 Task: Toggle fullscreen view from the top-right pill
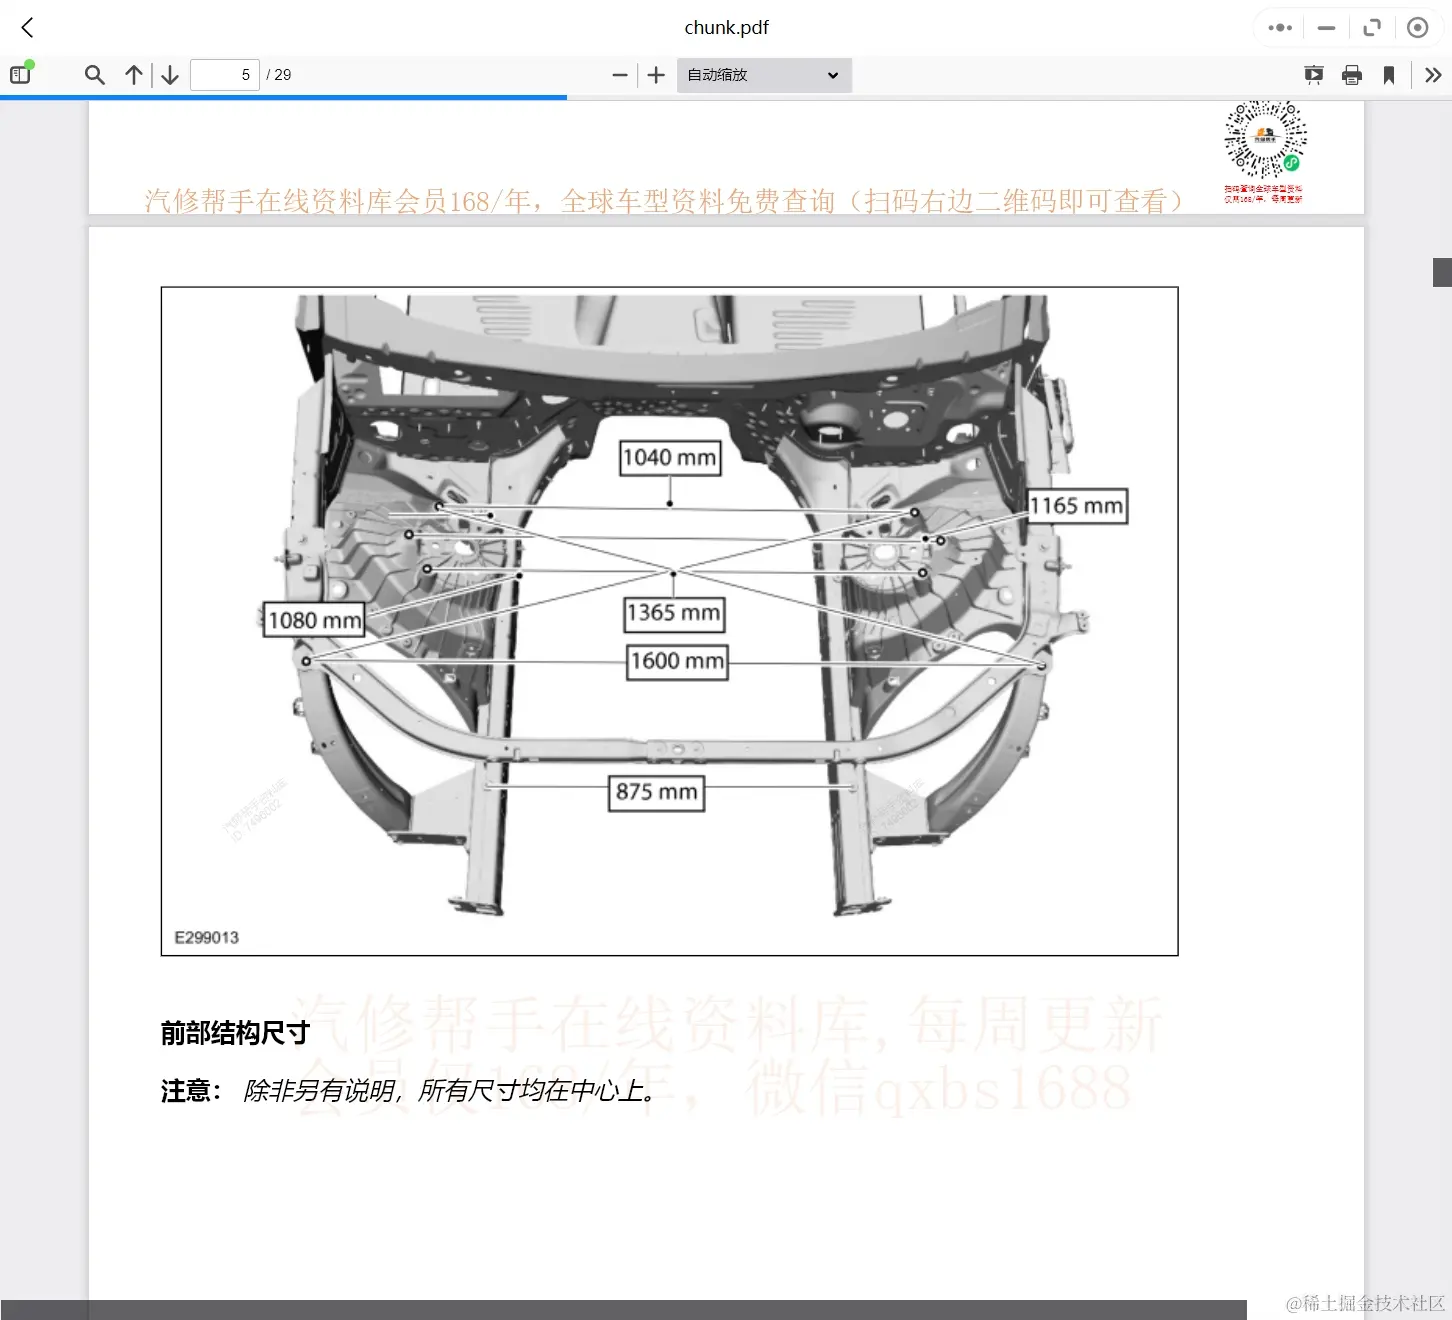[1373, 27]
